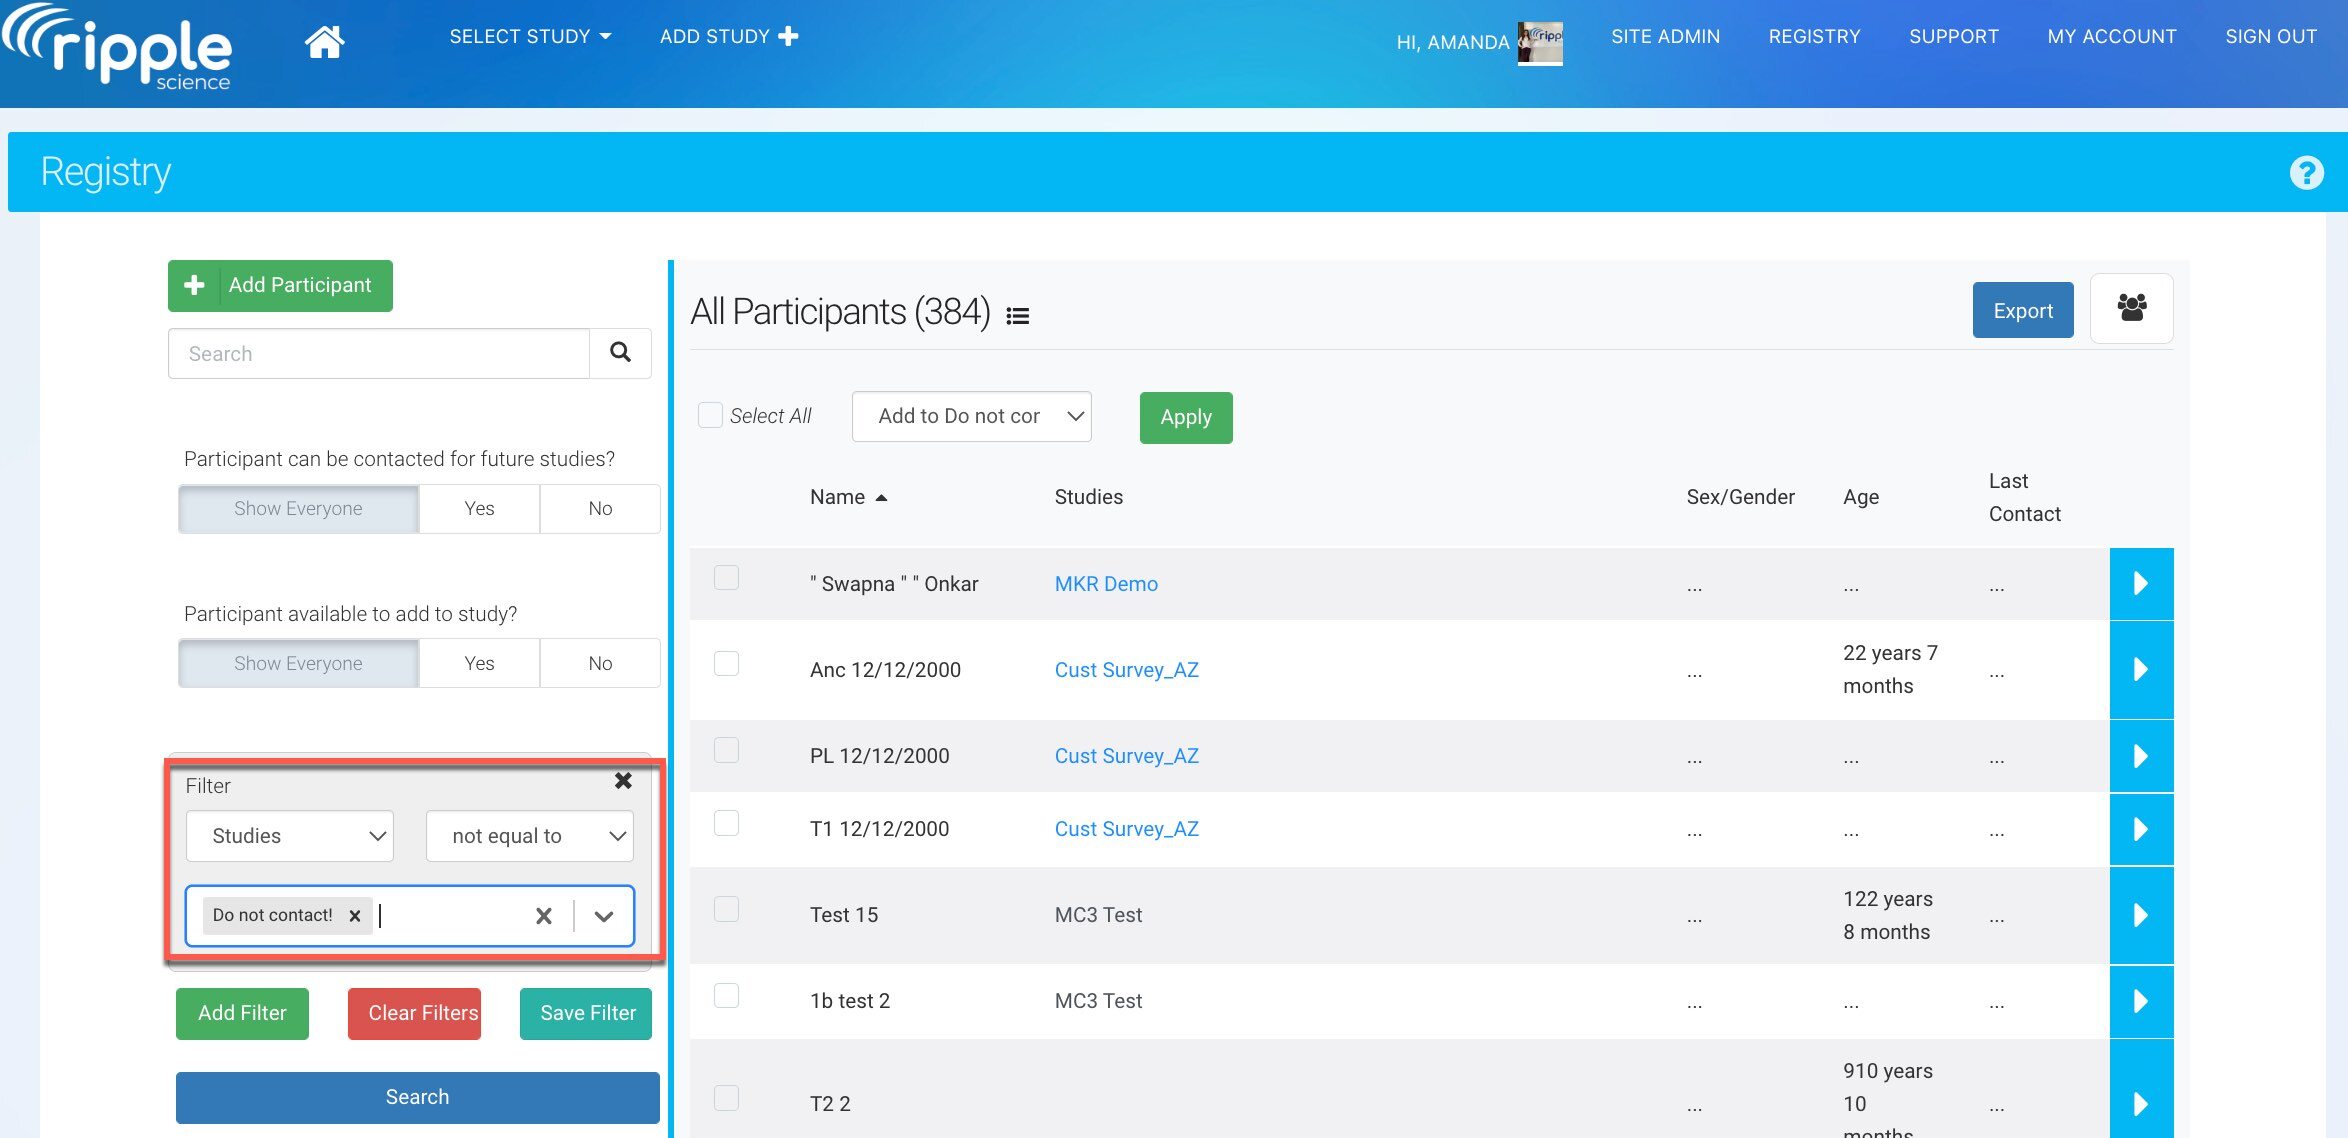The width and height of the screenshot is (2348, 1138).
Task: Go to Site Admin menu item
Action: pyautogui.click(x=1665, y=37)
